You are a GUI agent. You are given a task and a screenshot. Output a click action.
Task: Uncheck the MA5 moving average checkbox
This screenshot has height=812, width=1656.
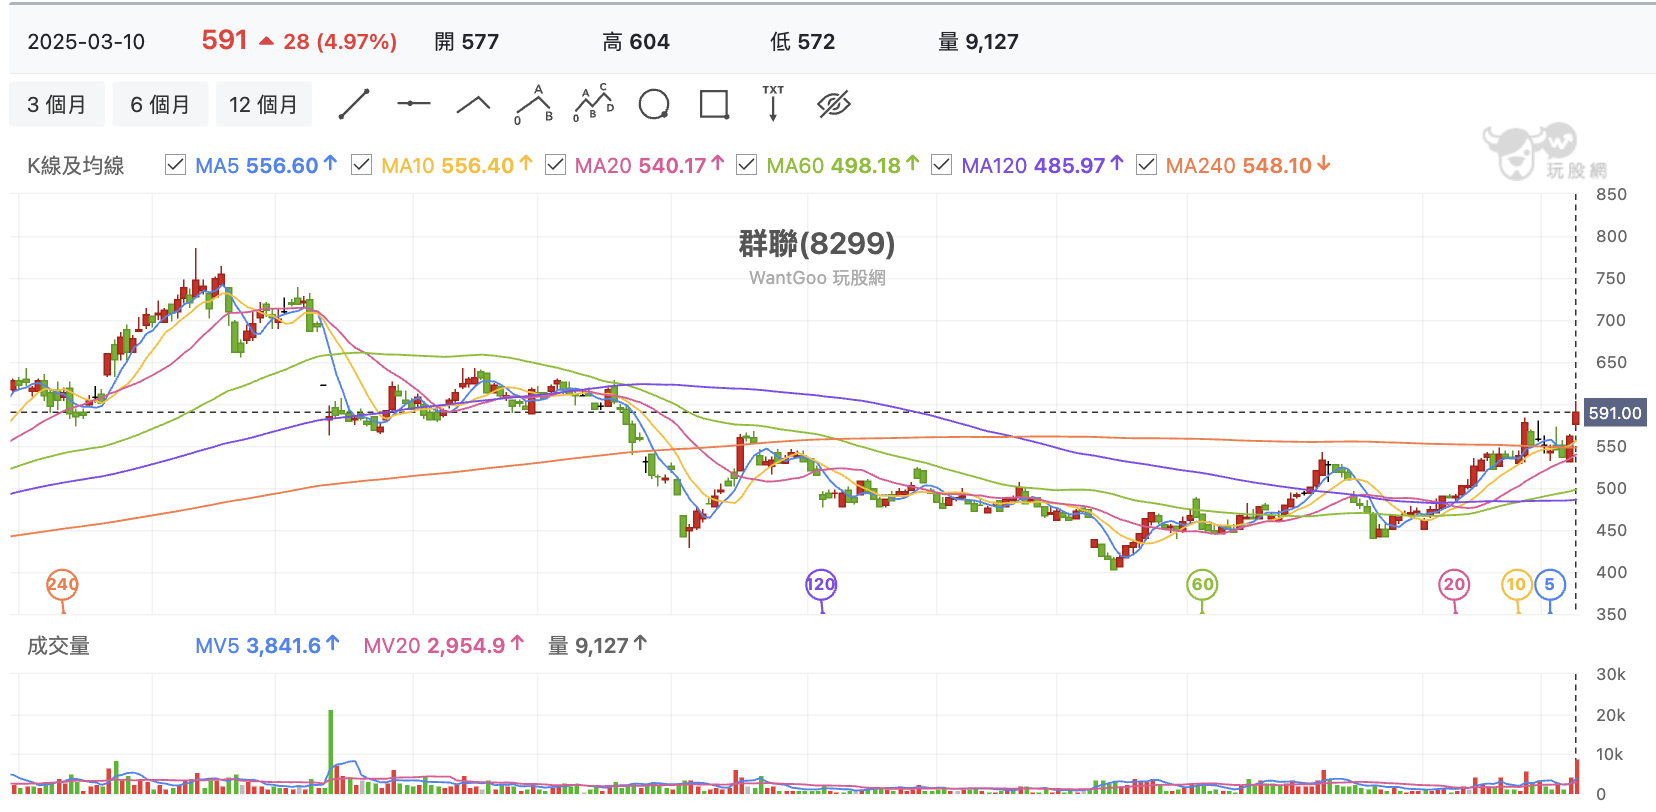(x=175, y=165)
